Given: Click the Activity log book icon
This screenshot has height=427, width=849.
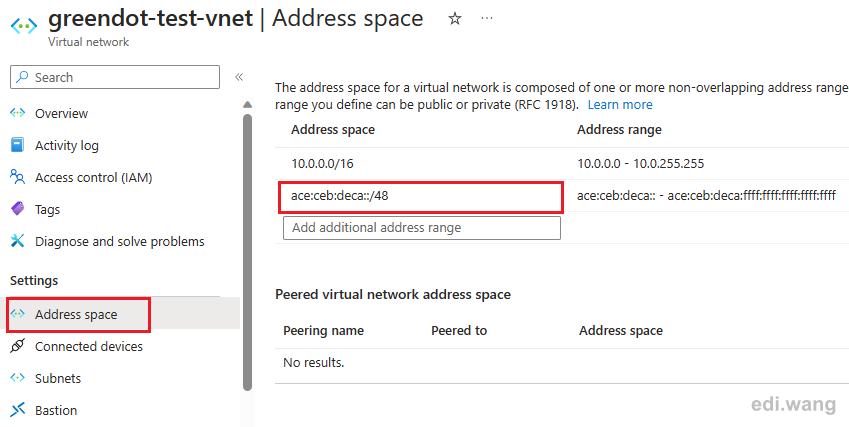Looking at the screenshot, I should click(17, 145).
